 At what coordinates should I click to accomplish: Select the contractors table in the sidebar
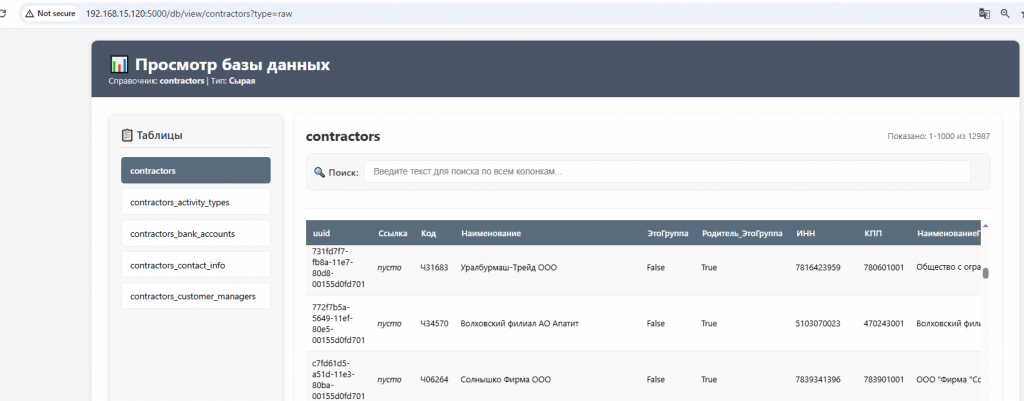click(196, 171)
